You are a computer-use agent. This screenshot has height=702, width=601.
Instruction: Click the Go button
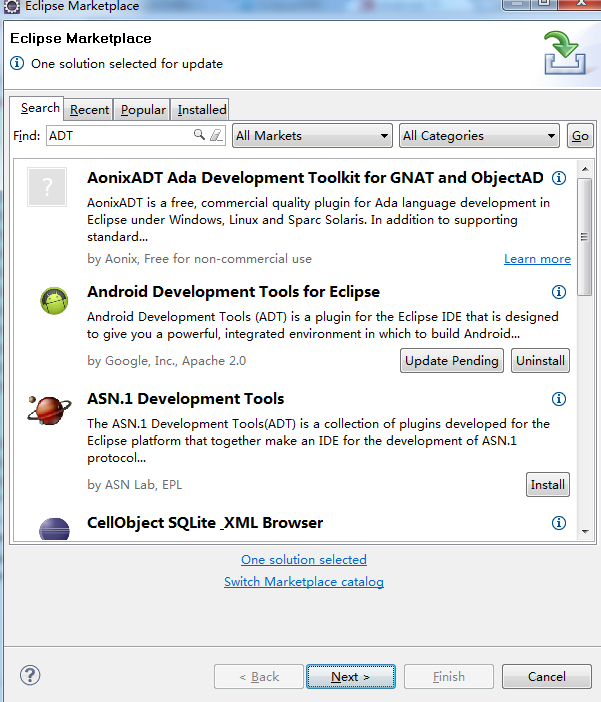580,136
